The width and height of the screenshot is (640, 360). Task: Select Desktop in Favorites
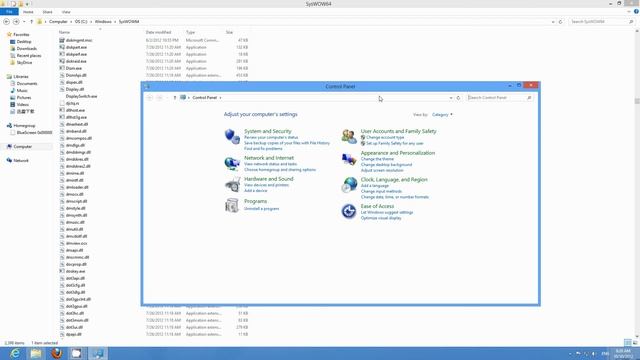[x=24, y=42]
